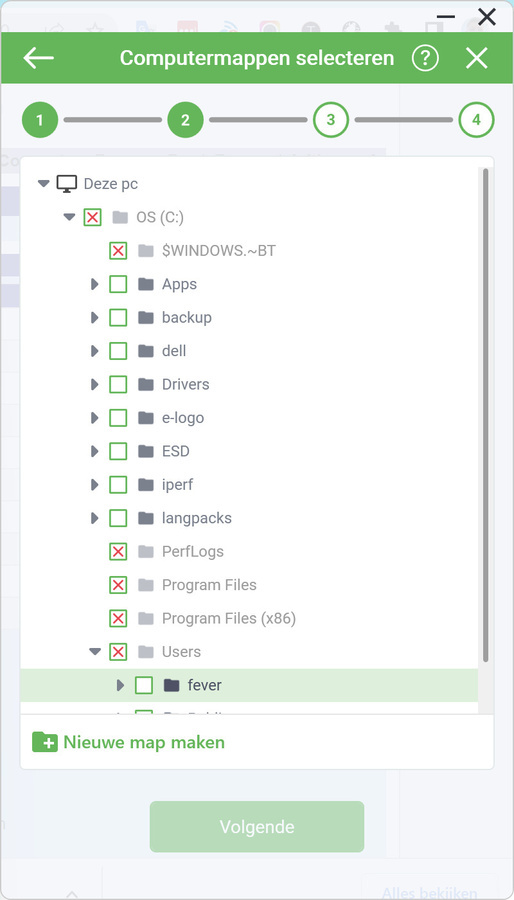Close the dialog with the white X icon
Viewport: 514px width, 900px height.
pyautogui.click(x=476, y=58)
